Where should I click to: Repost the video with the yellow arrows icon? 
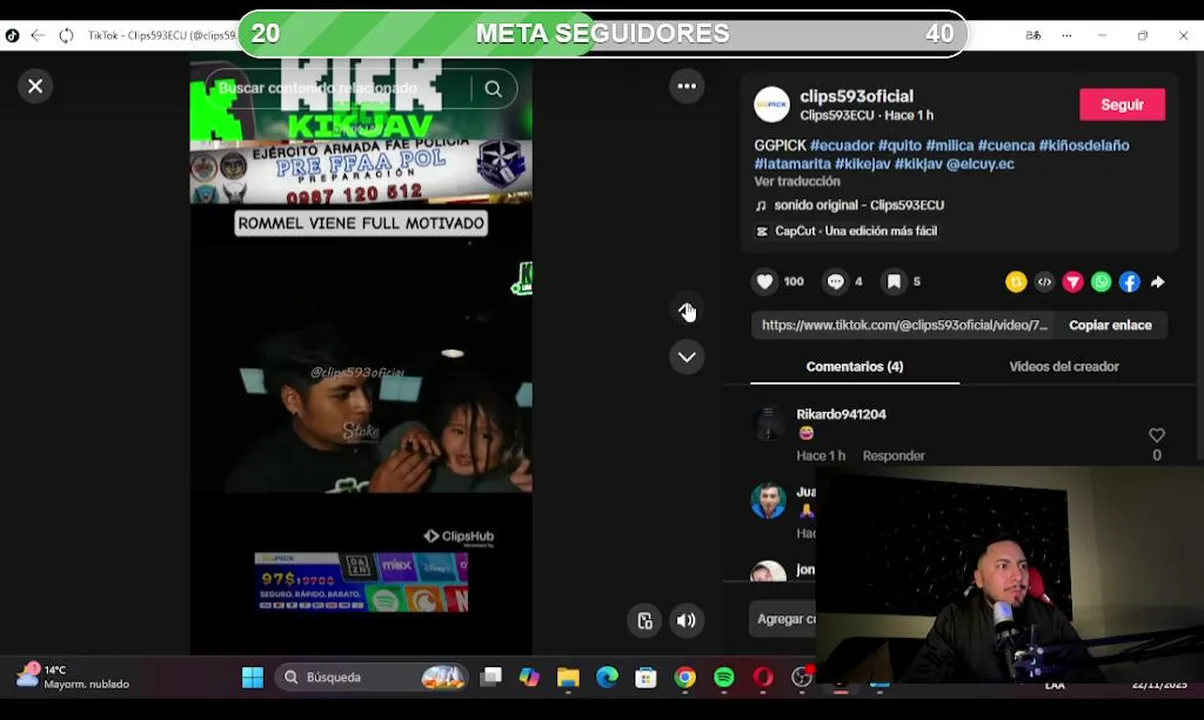click(1016, 282)
